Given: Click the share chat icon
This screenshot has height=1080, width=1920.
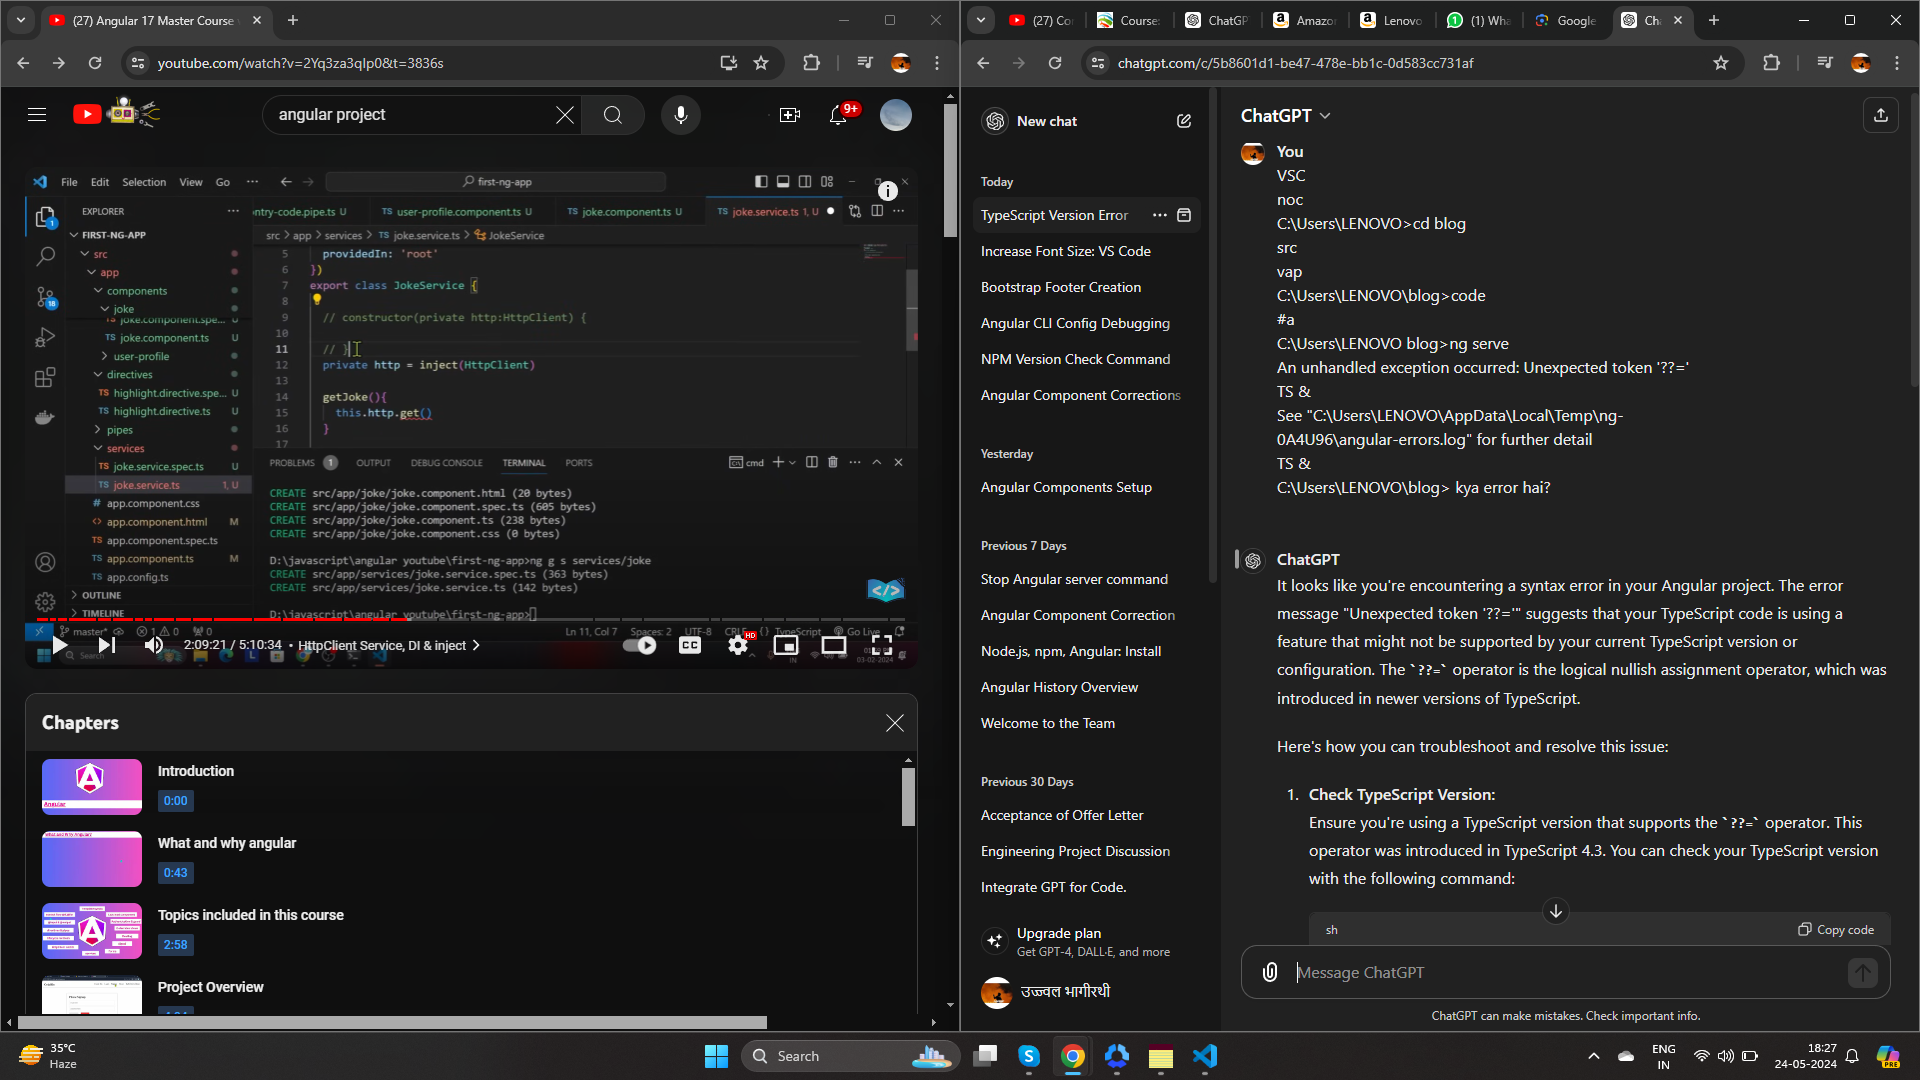Looking at the screenshot, I should pos(1880,115).
